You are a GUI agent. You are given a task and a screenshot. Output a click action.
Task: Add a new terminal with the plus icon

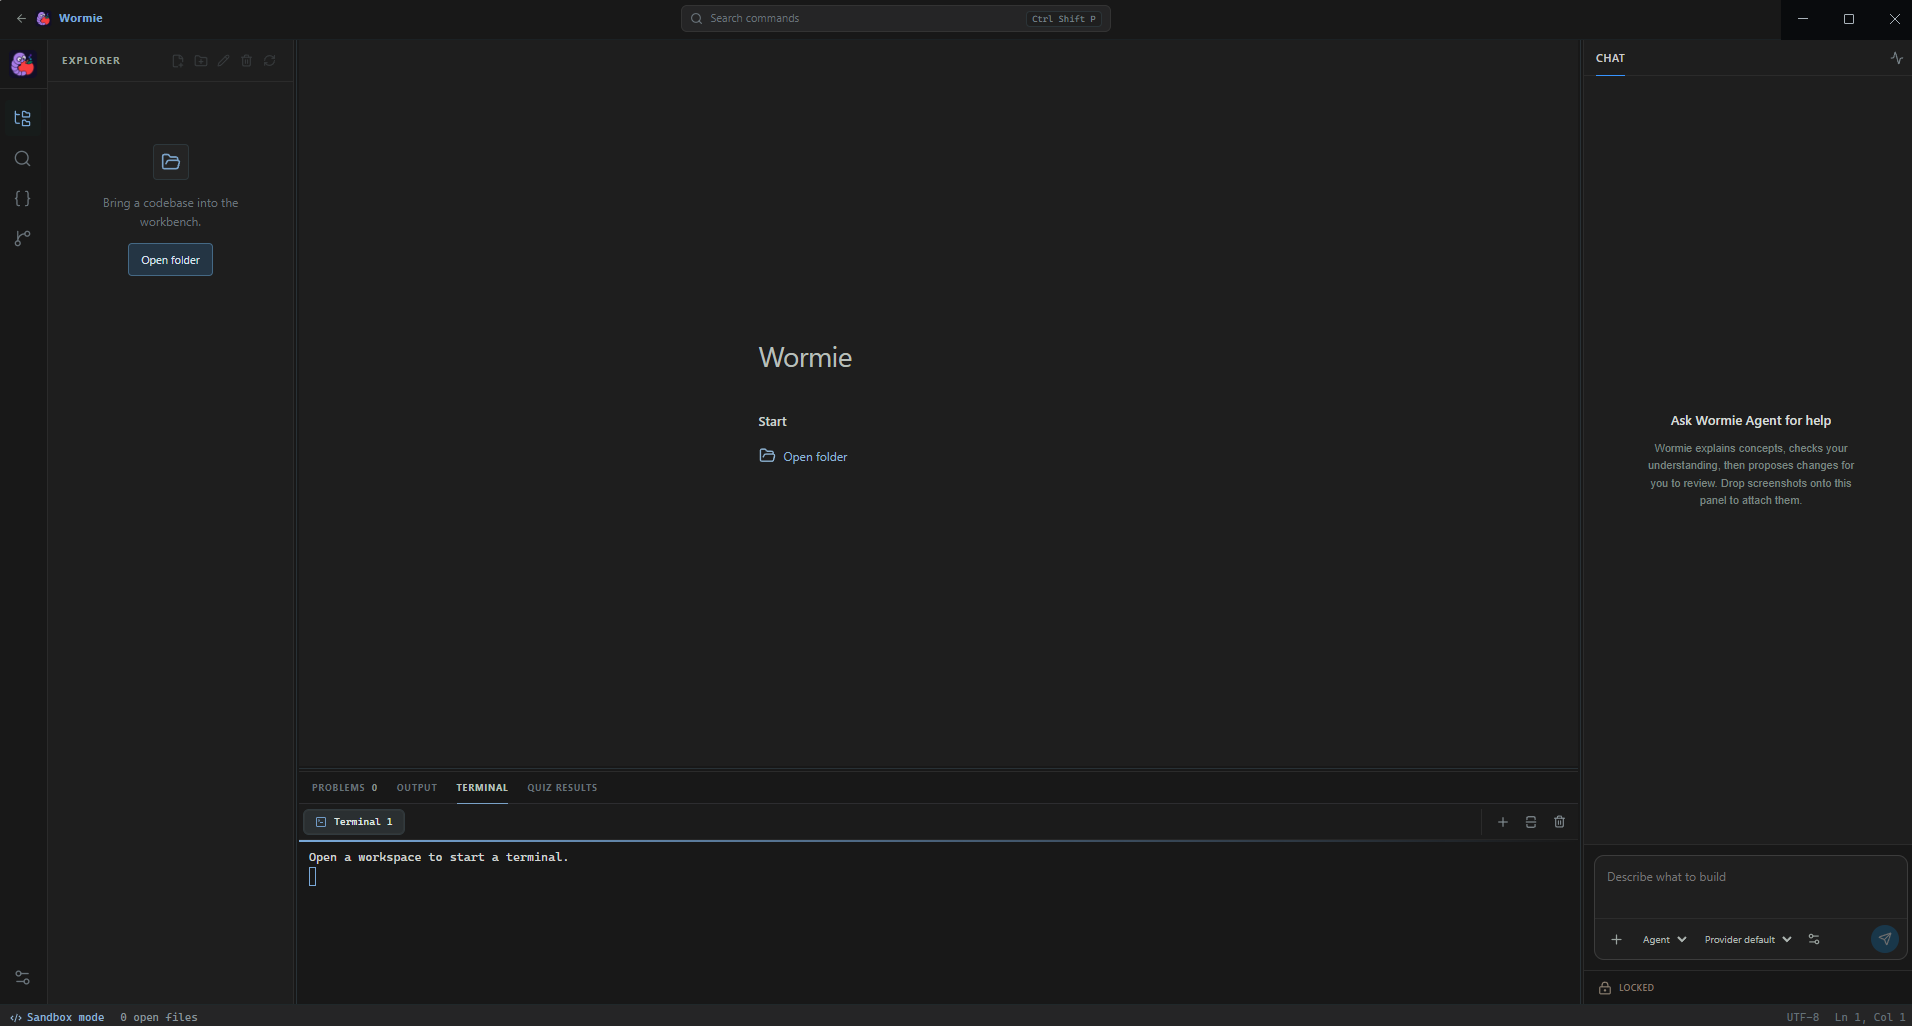pos(1503,822)
